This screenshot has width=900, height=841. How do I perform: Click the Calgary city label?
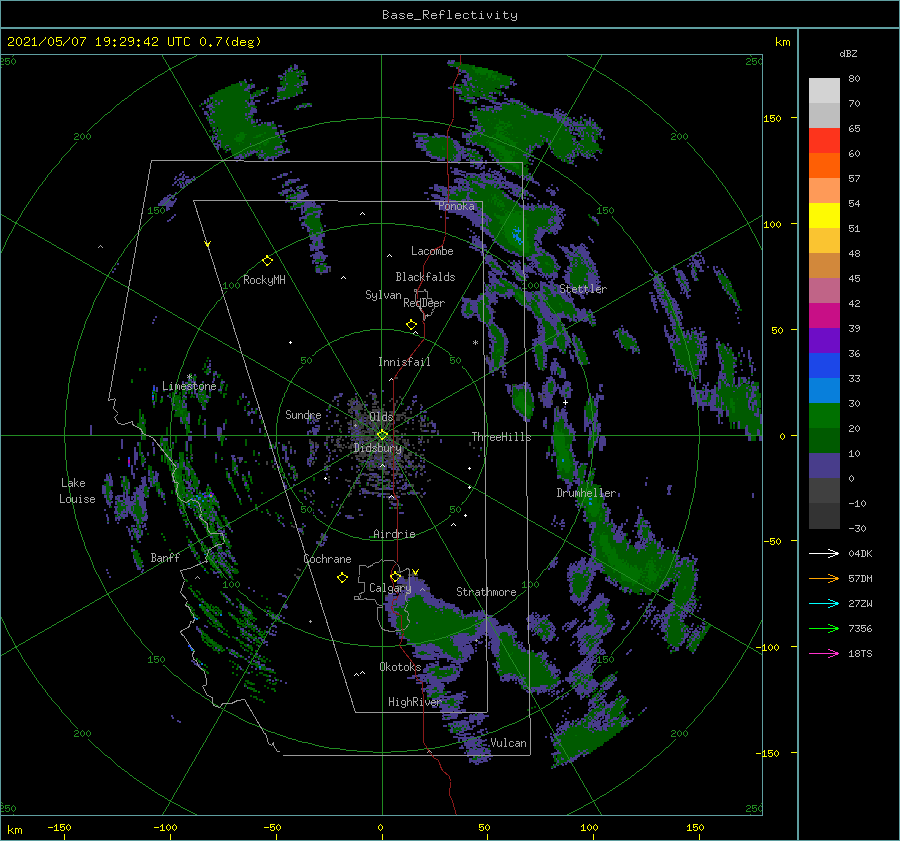click(x=390, y=588)
